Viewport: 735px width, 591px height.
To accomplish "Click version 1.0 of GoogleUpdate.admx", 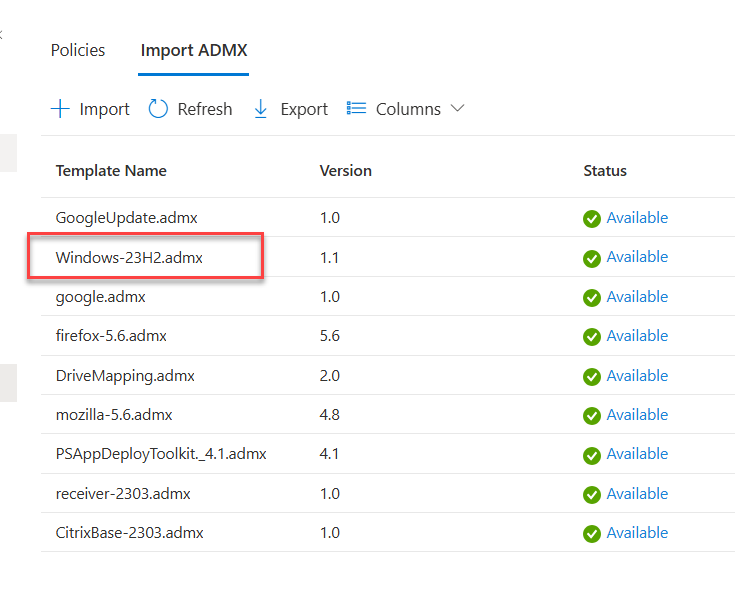I will click(x=330, y=218).
